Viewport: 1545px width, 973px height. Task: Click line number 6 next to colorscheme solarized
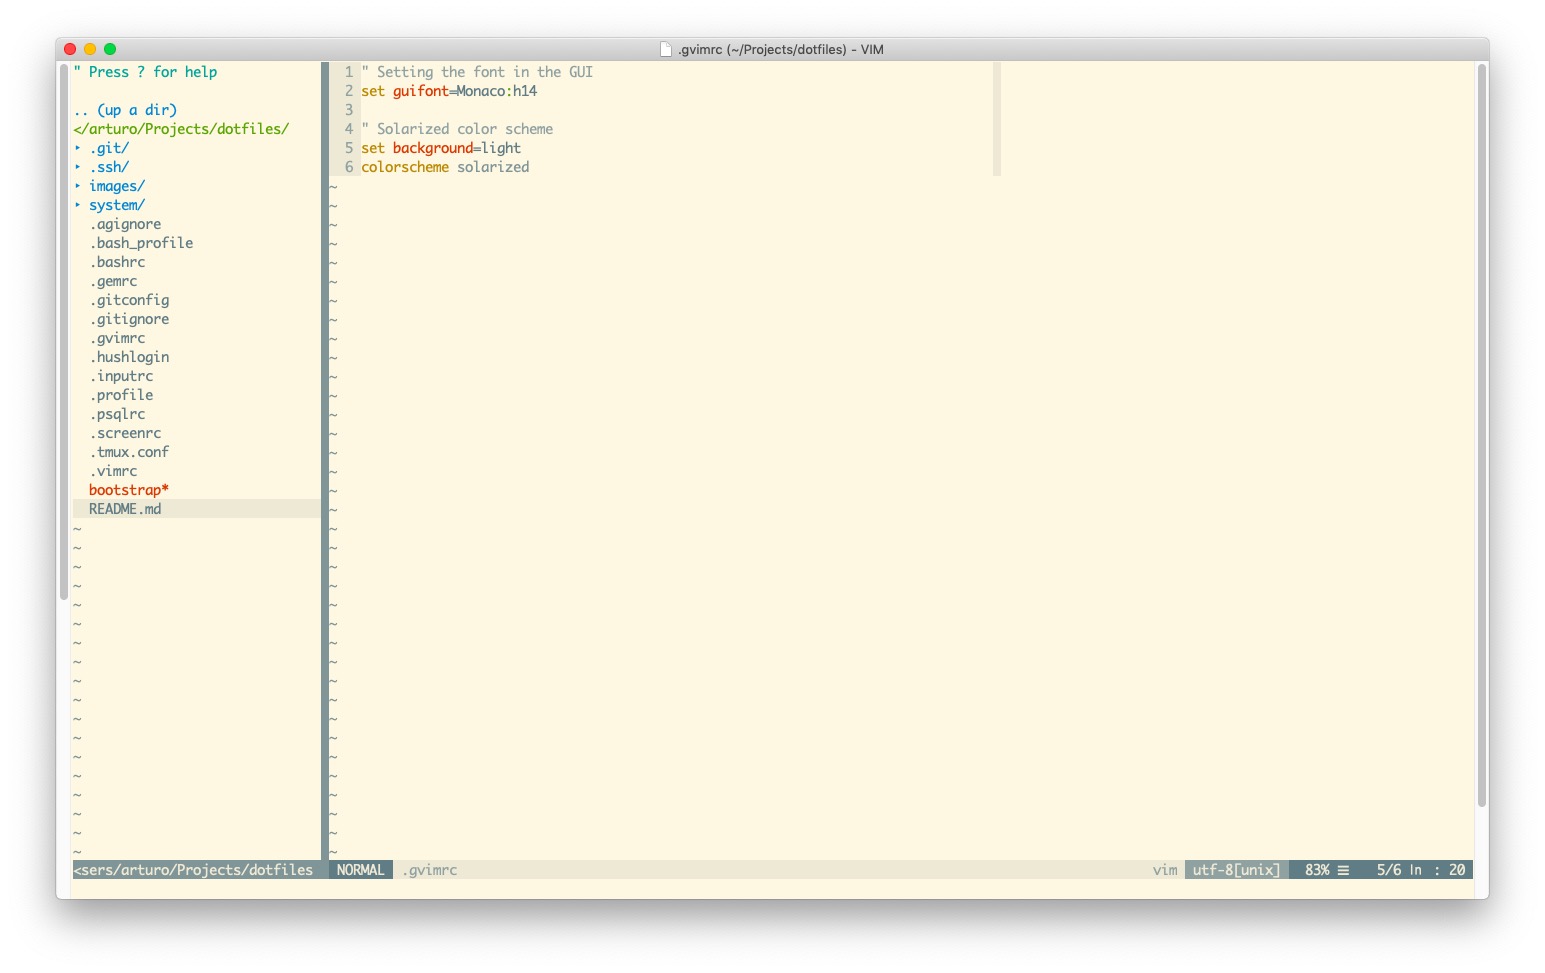(x=348, y=166)
